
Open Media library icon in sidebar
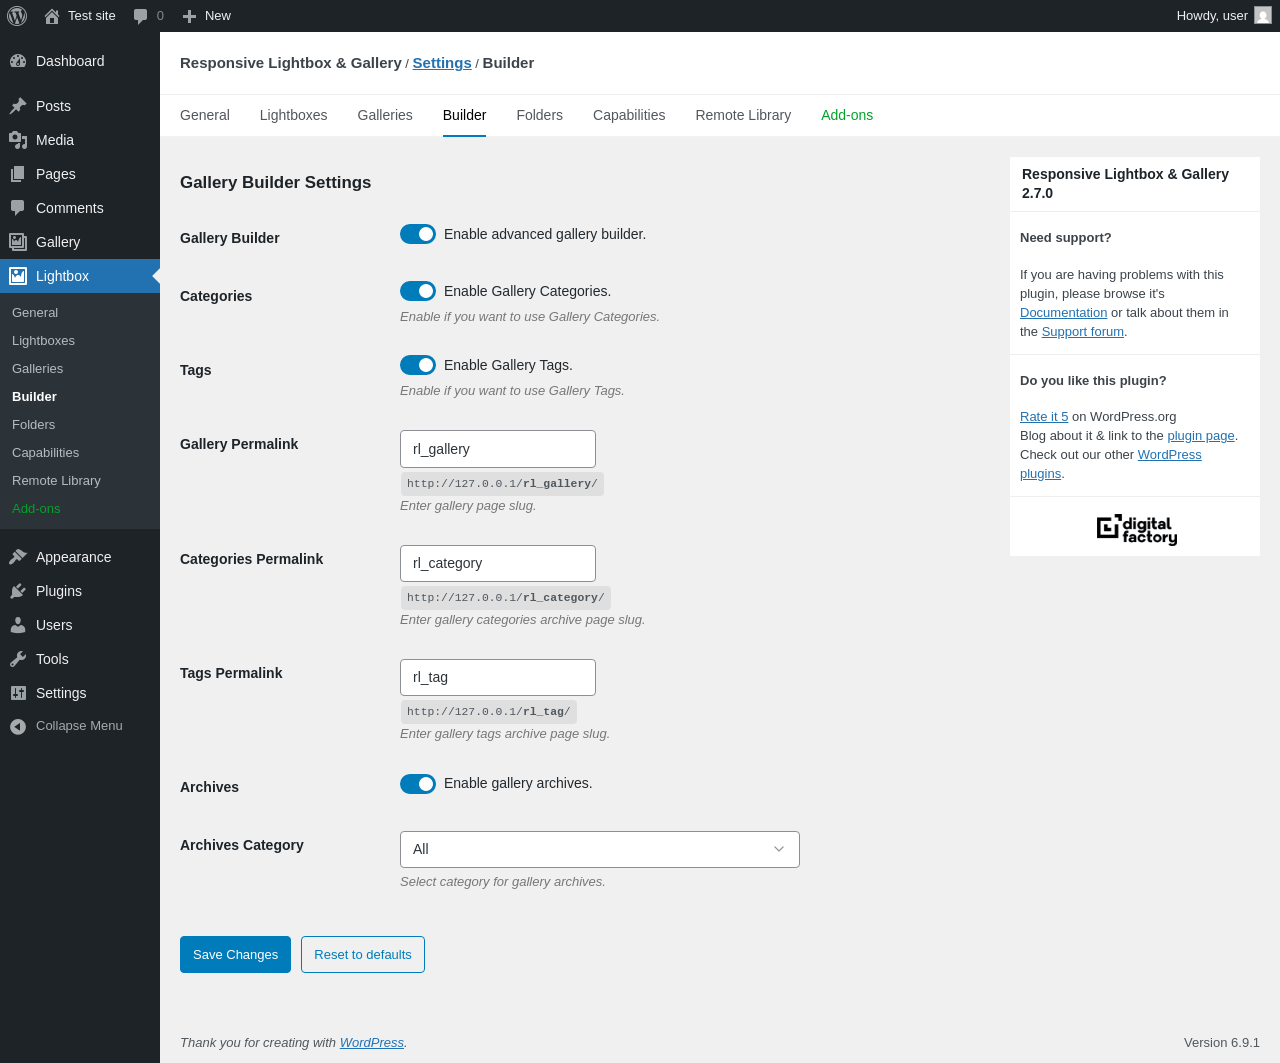[18, 140]
